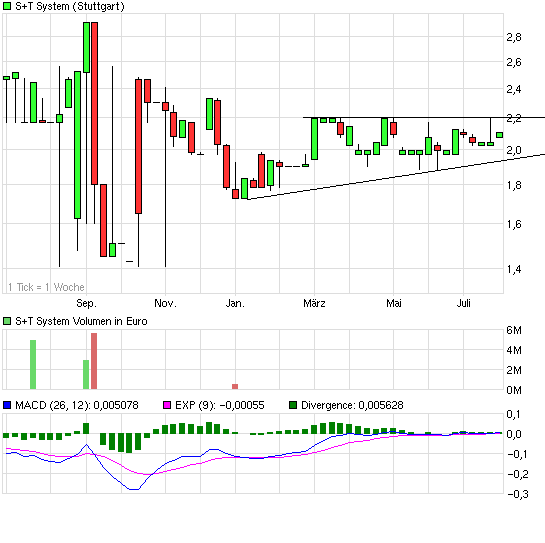Click the 1,8 price axis label

[514, 185]
